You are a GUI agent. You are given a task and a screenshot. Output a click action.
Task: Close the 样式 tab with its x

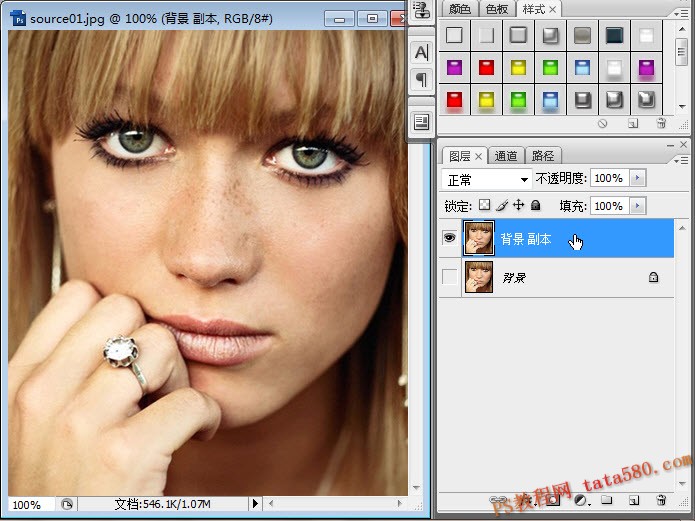[x=552, y=9]
